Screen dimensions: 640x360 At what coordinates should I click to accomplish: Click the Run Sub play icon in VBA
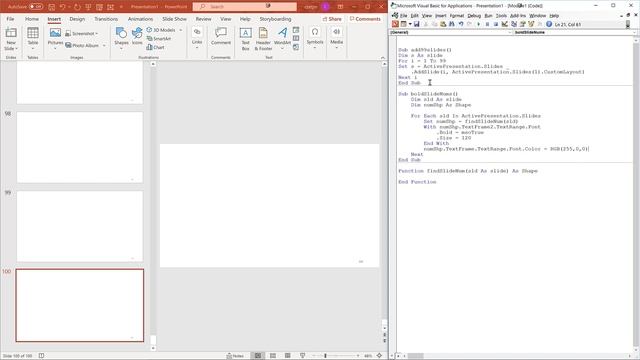(478, 24)
